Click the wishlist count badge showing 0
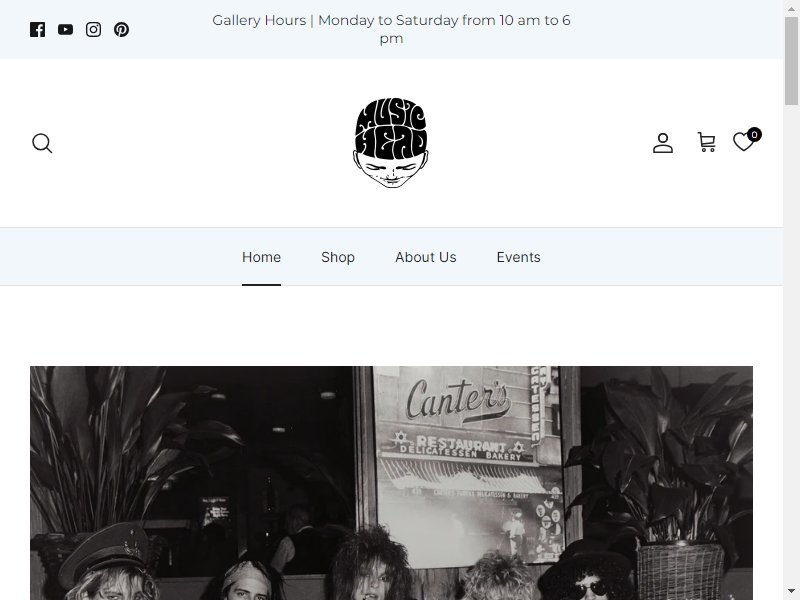800x600 pixels. click(x=754, y=135)
